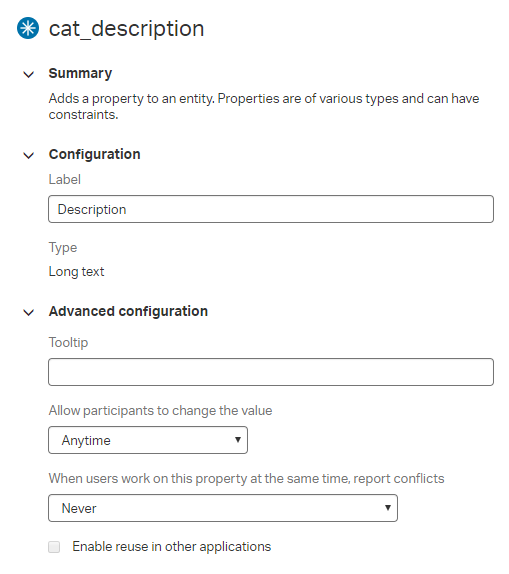The width and height of the screenshot is (509, 574).
Task: Click the empty Tooltip text field
Action: click(x=271, y=372)
